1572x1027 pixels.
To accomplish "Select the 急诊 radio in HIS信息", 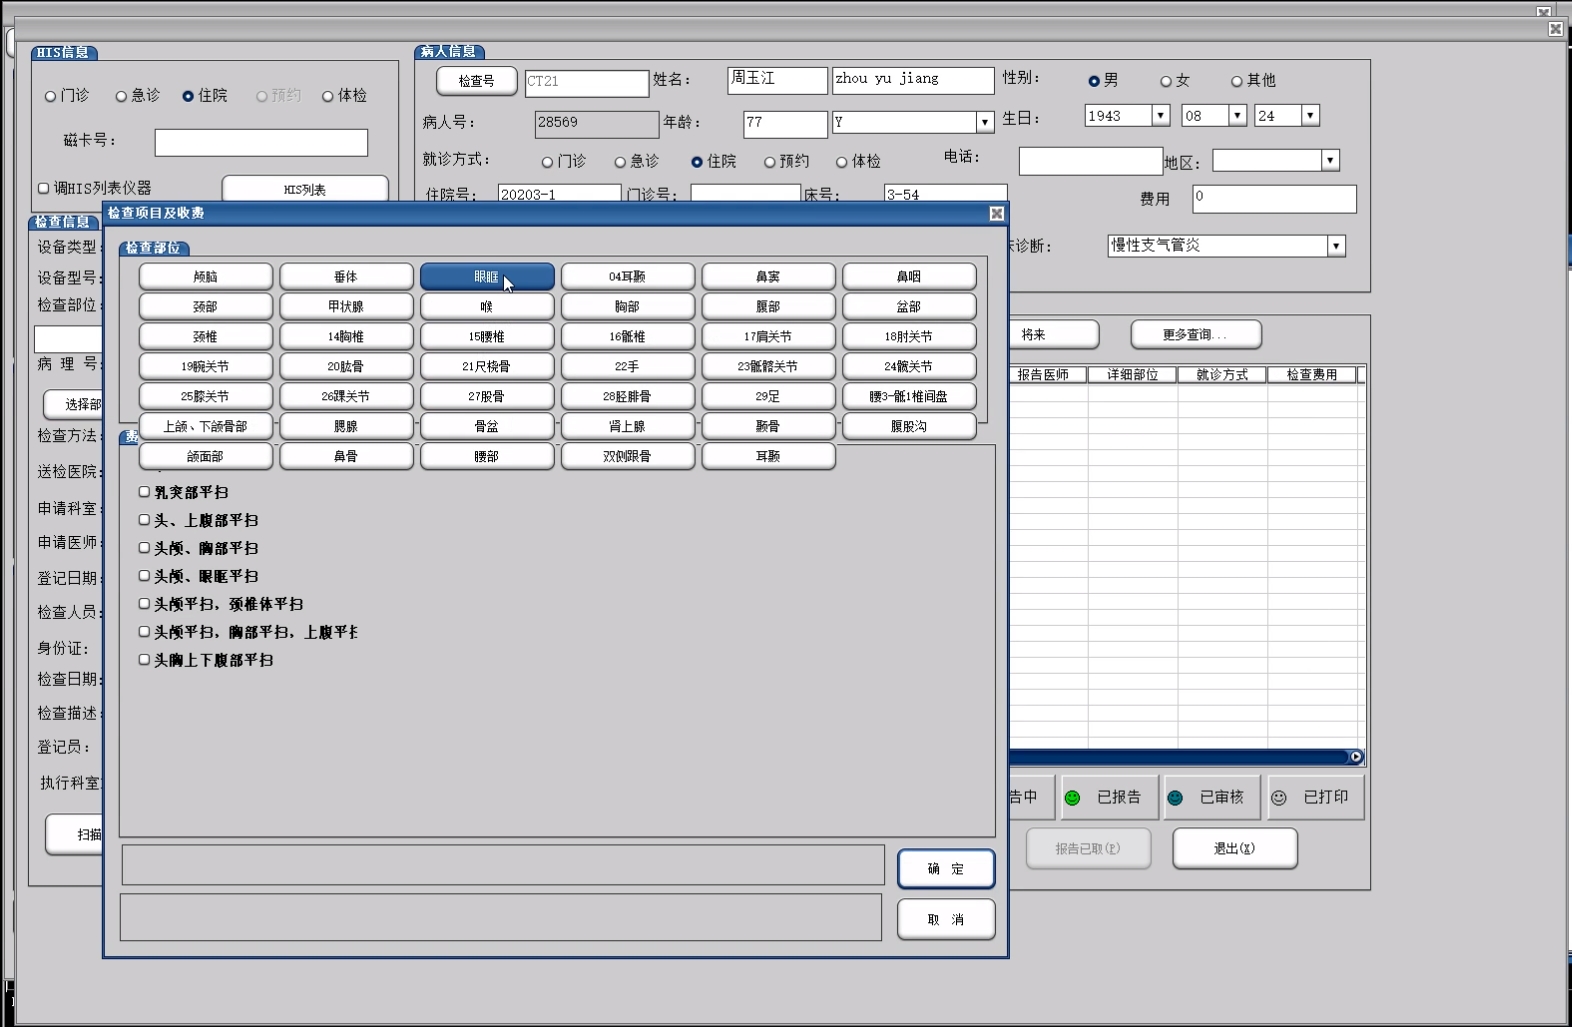I will [x=121, y=96].
